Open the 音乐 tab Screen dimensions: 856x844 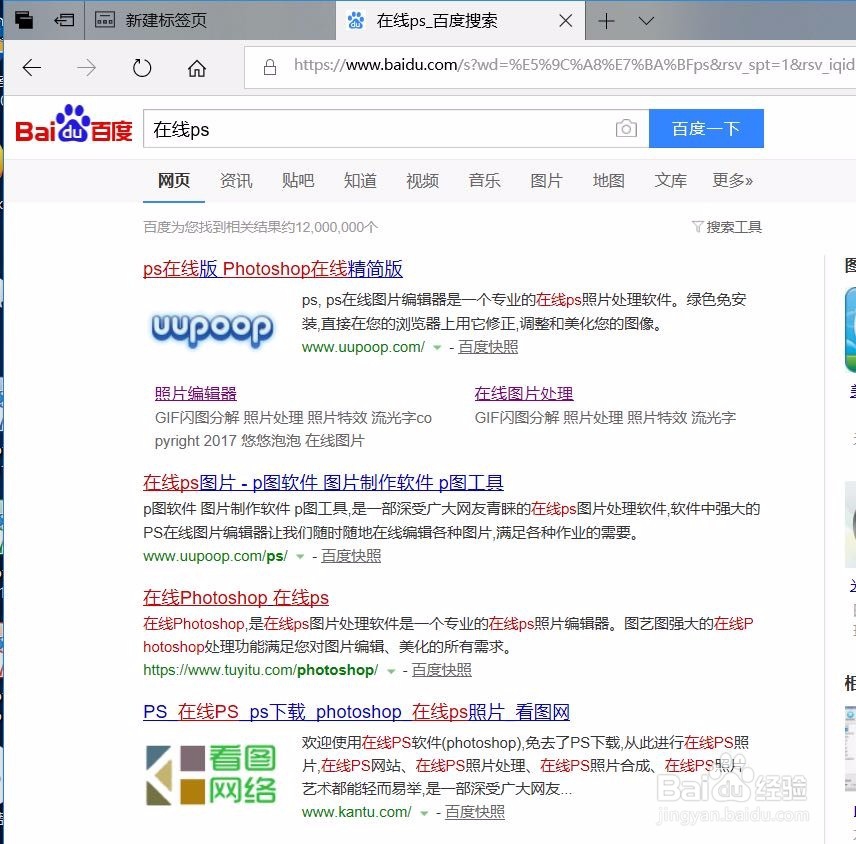coord(484,180)
